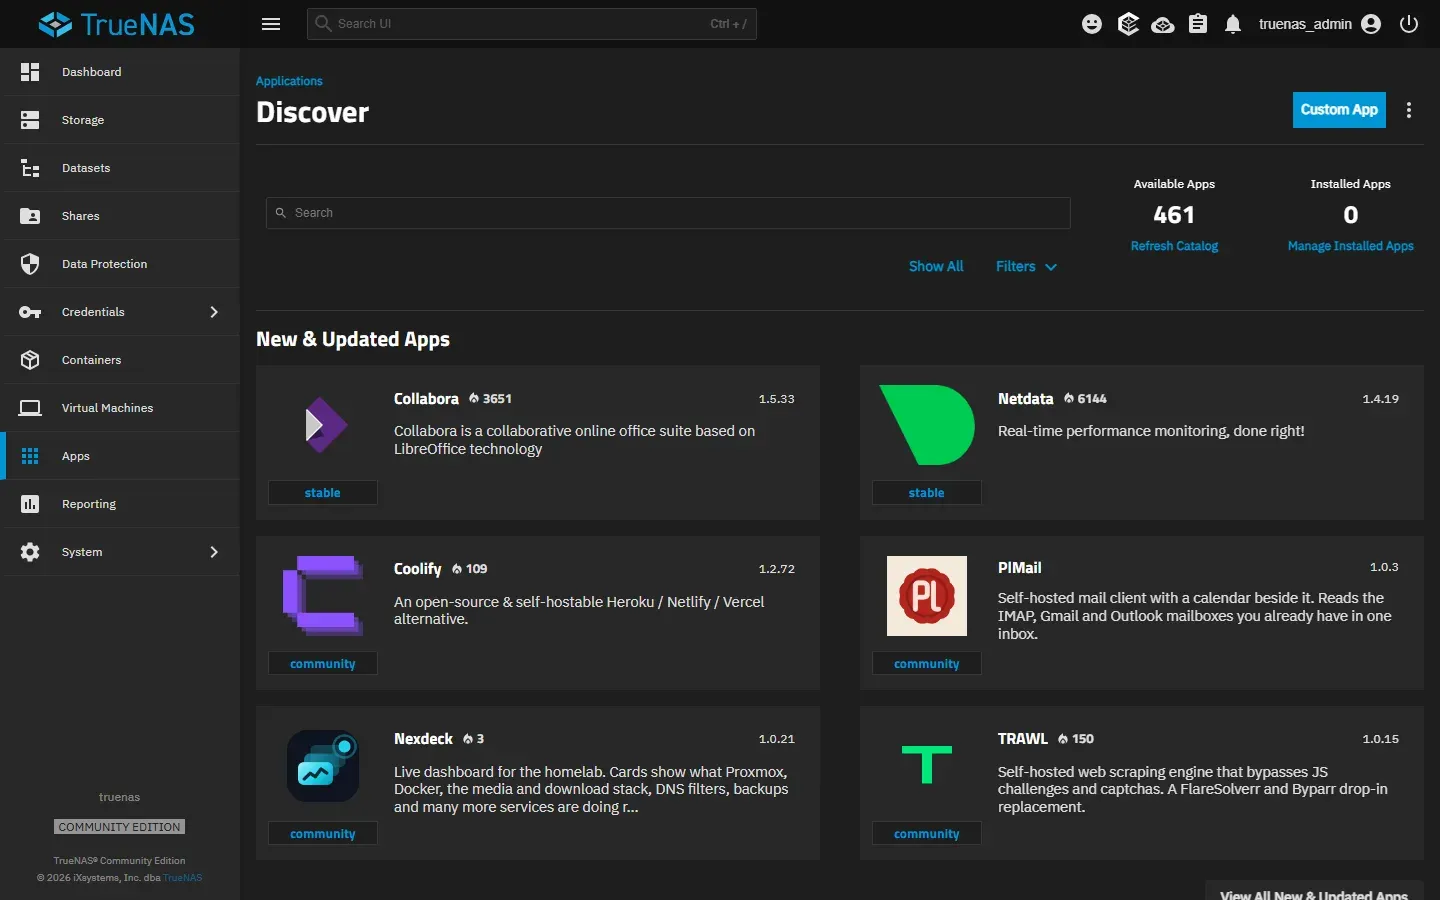Click the Nexdeck app logo
Screen dimensions: 1440x900
coord(323,766)
